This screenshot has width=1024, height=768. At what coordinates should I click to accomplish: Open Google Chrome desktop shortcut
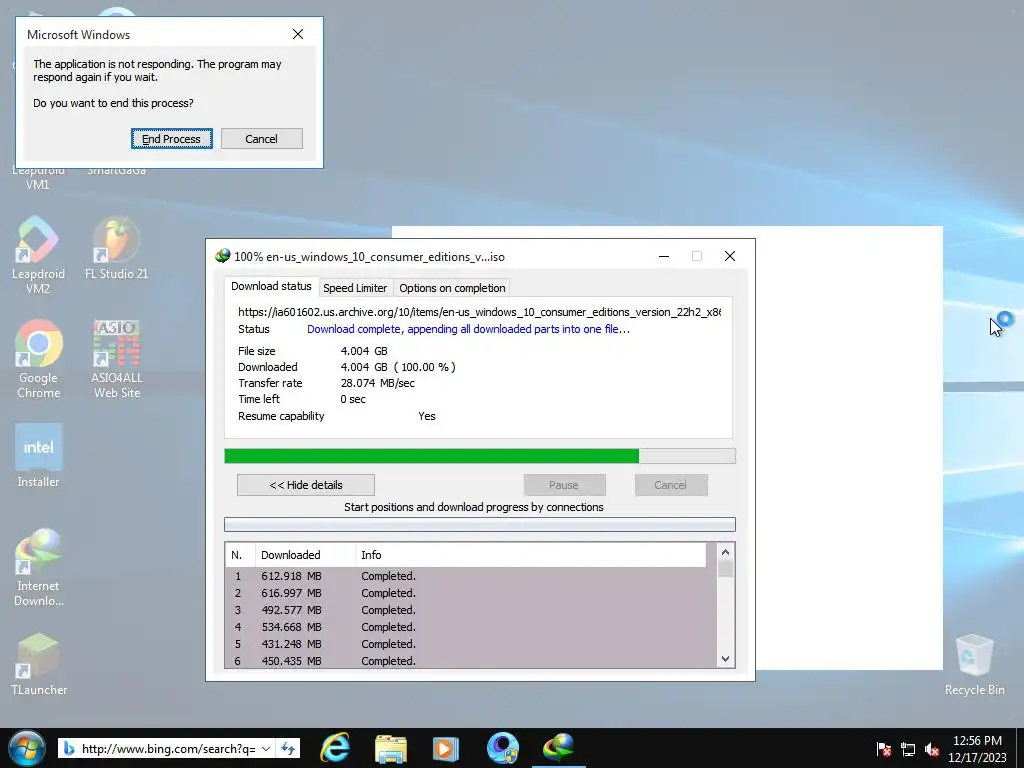pyautogui.click(x=39, y=359)
